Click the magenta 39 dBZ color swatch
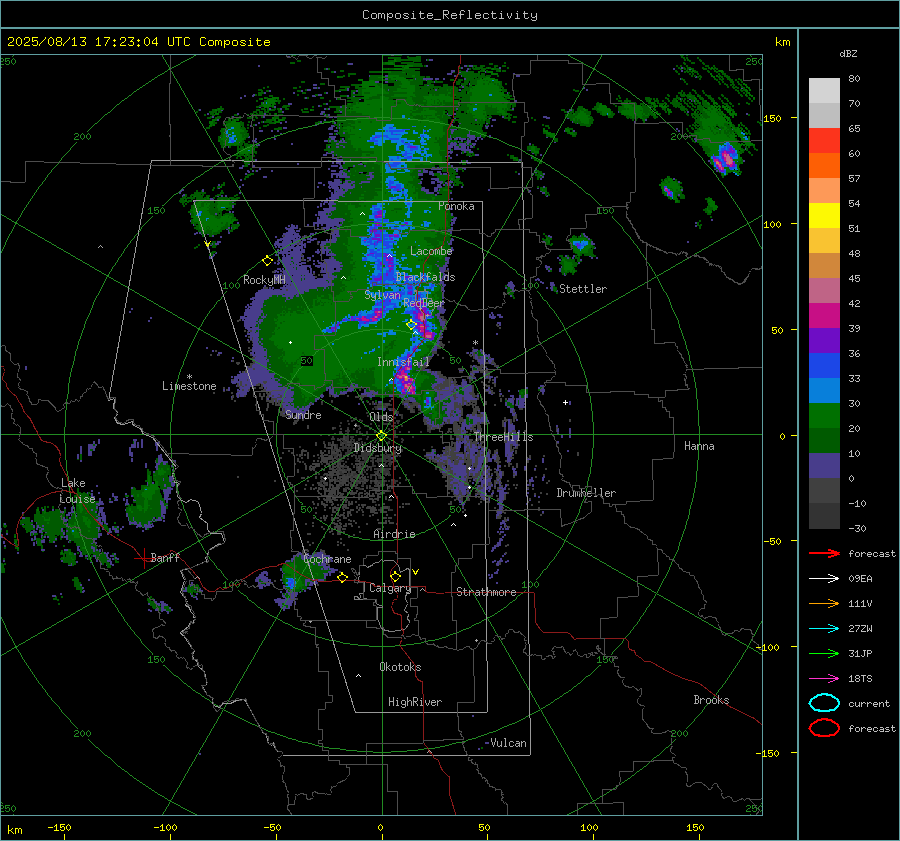900x841 pixels. pos(824,316)
